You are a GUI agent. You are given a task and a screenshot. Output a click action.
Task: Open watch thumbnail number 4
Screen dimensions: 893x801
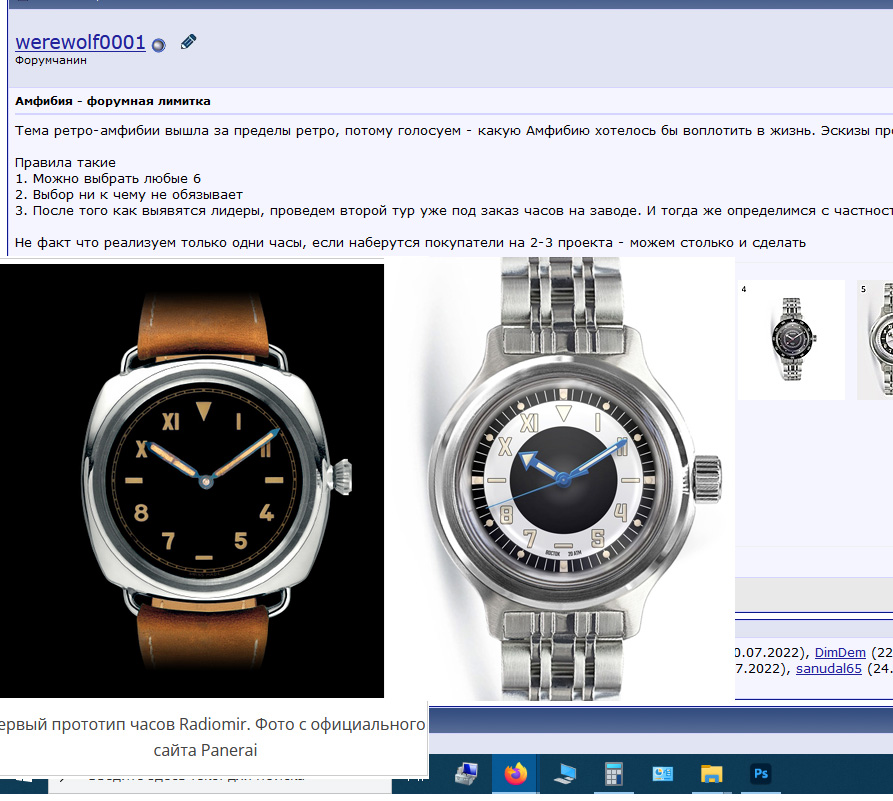coord(790,340)
